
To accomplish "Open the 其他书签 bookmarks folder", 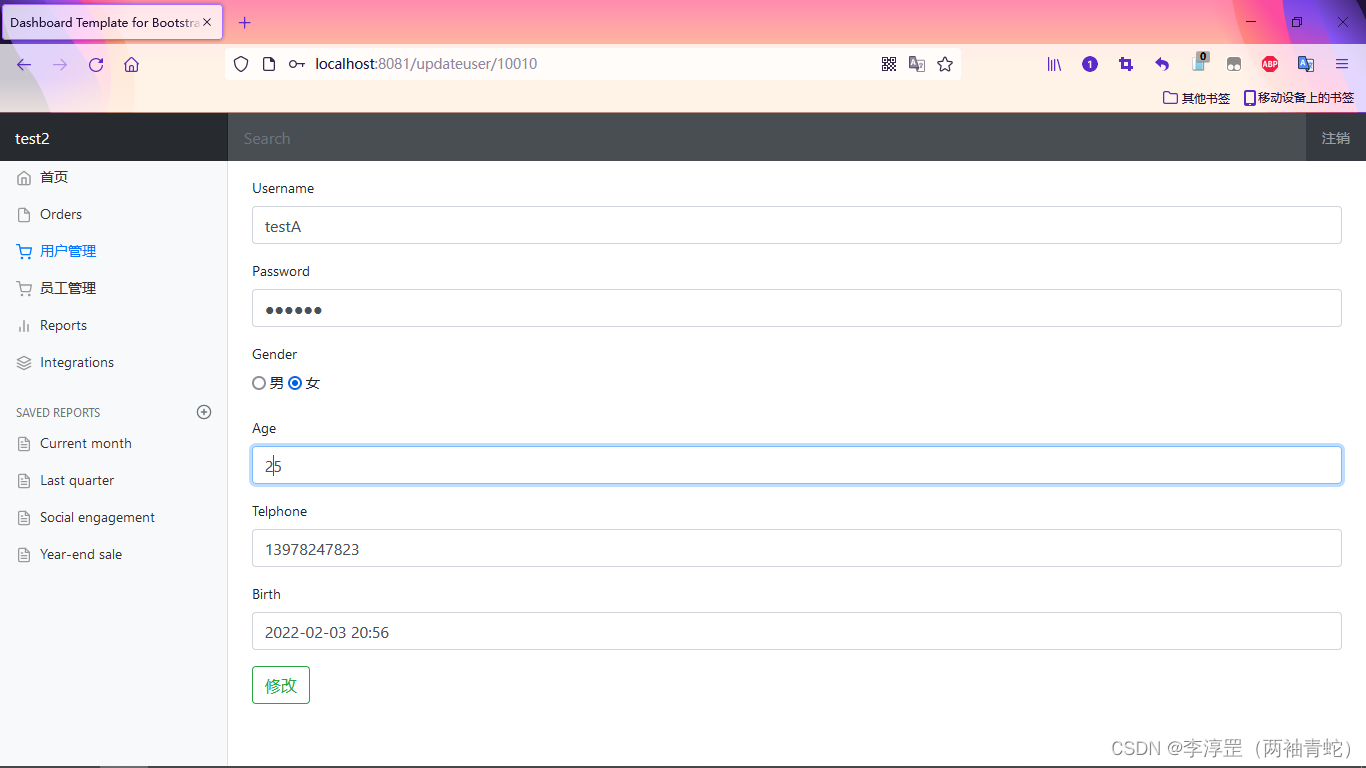I will pyautogui.click(x=1197, y=98).
